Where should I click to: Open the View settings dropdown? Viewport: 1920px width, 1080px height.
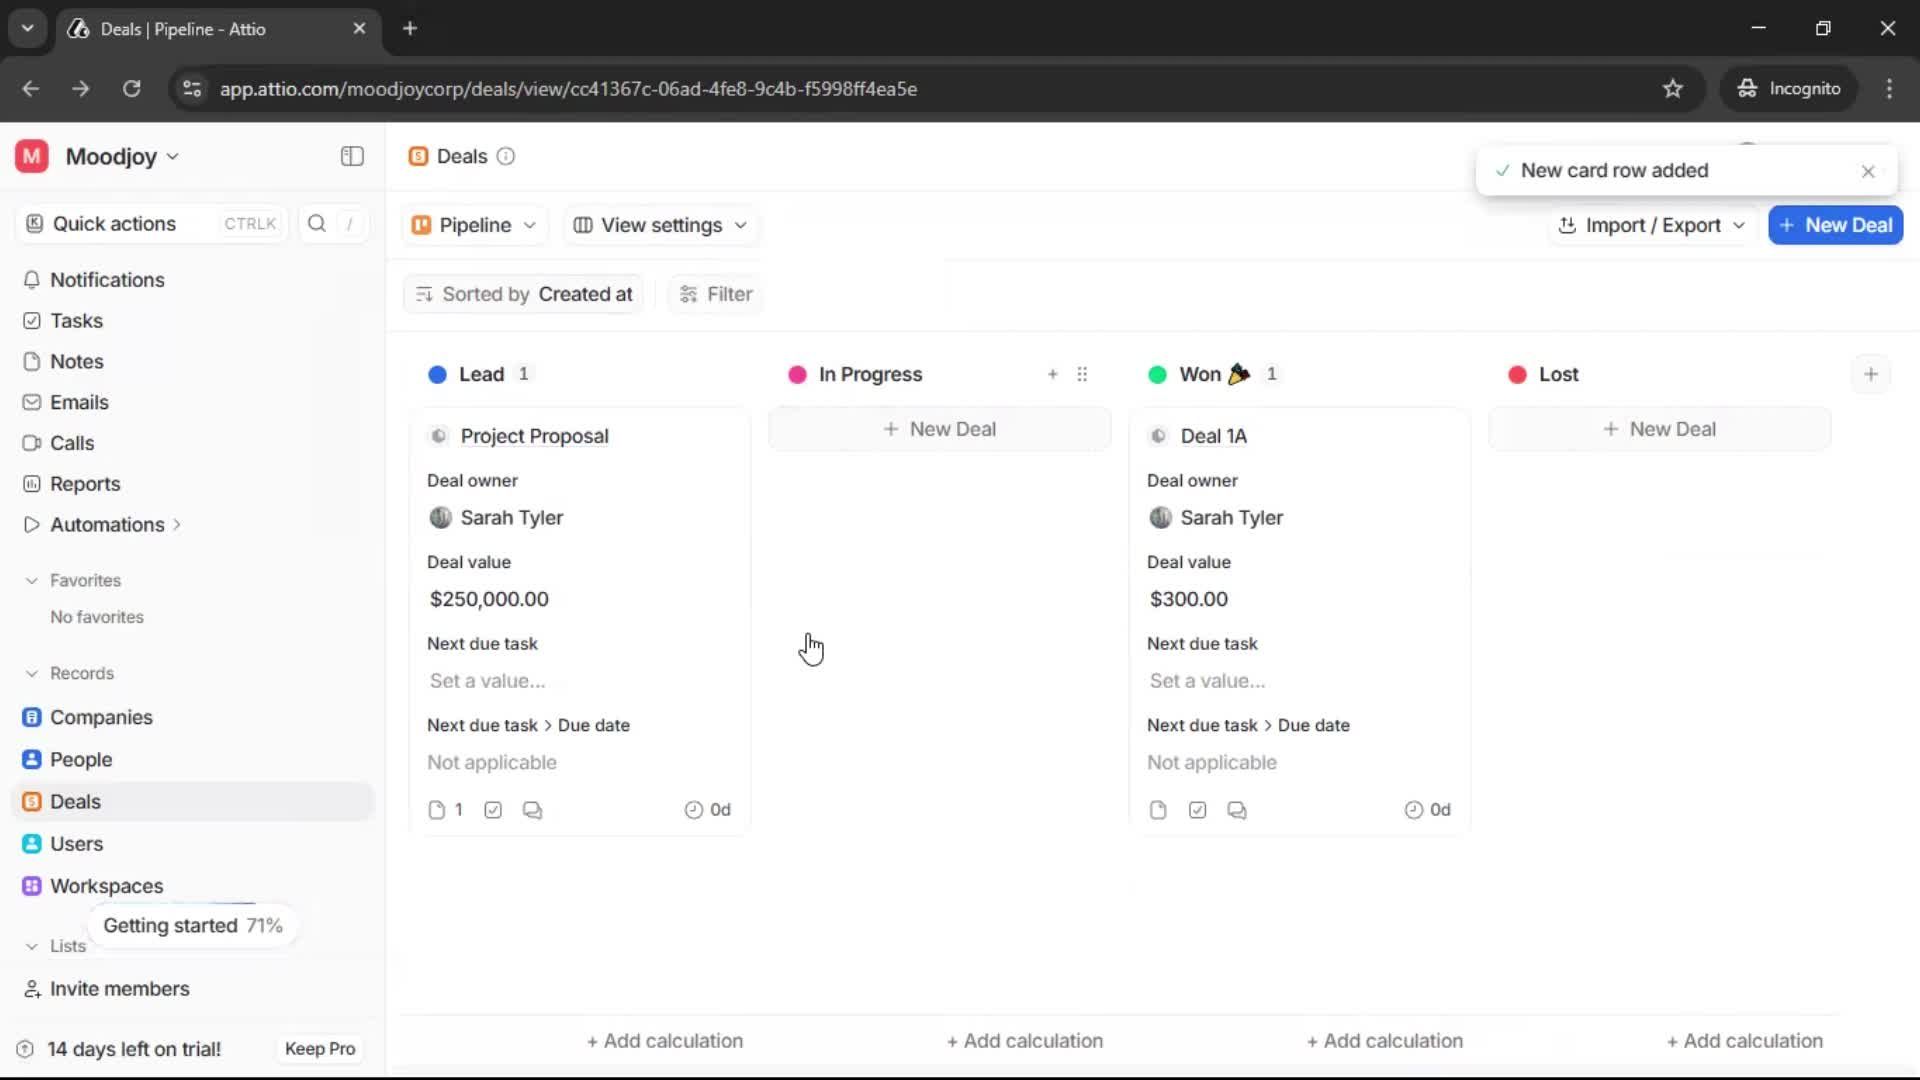(x=660, y=225)
